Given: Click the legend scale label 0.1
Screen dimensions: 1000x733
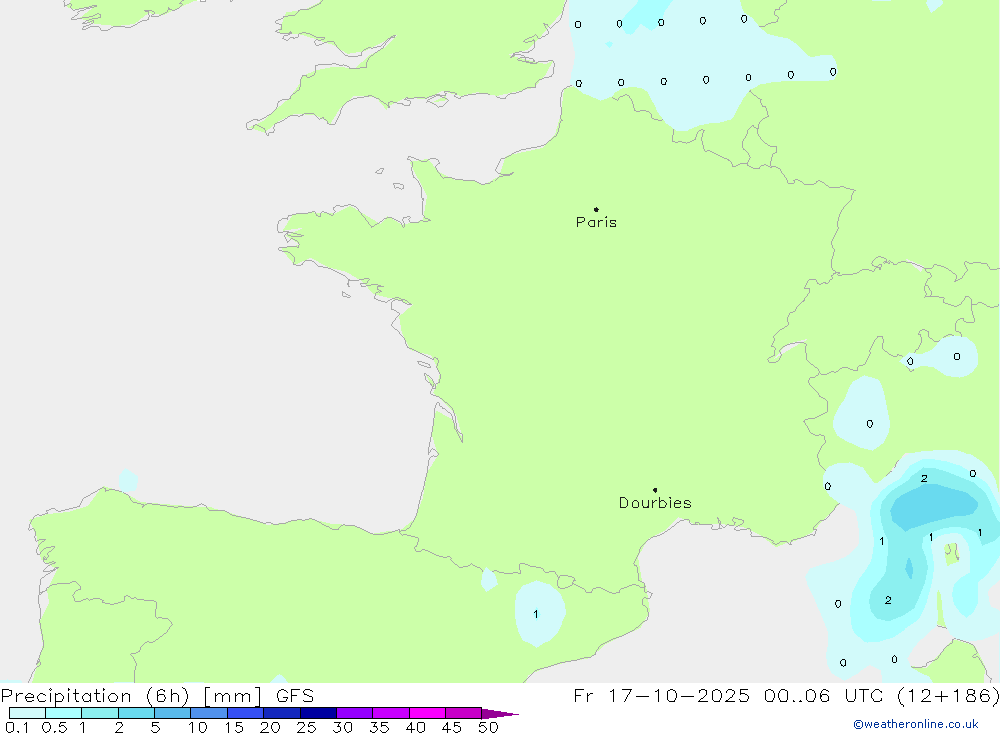Looking at the screenshot, I should 17,727.
